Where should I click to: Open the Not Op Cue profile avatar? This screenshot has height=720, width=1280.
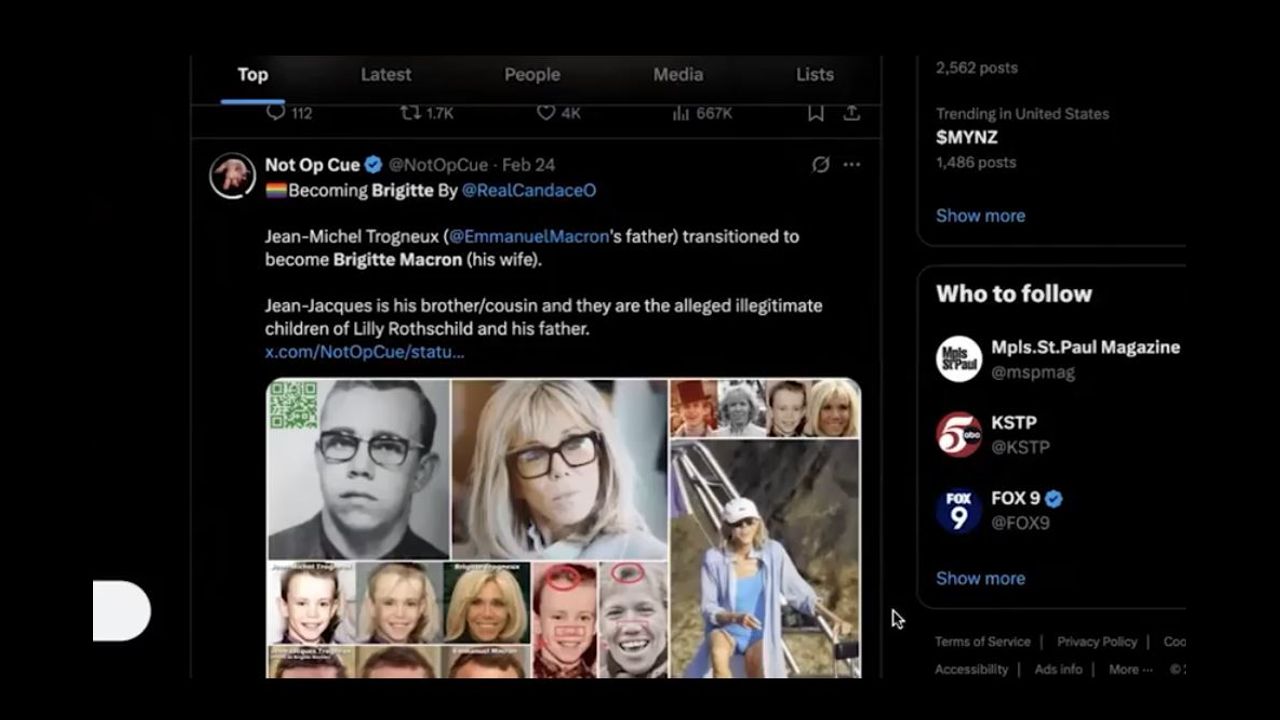pyautogui.click(x=232, y=176)
